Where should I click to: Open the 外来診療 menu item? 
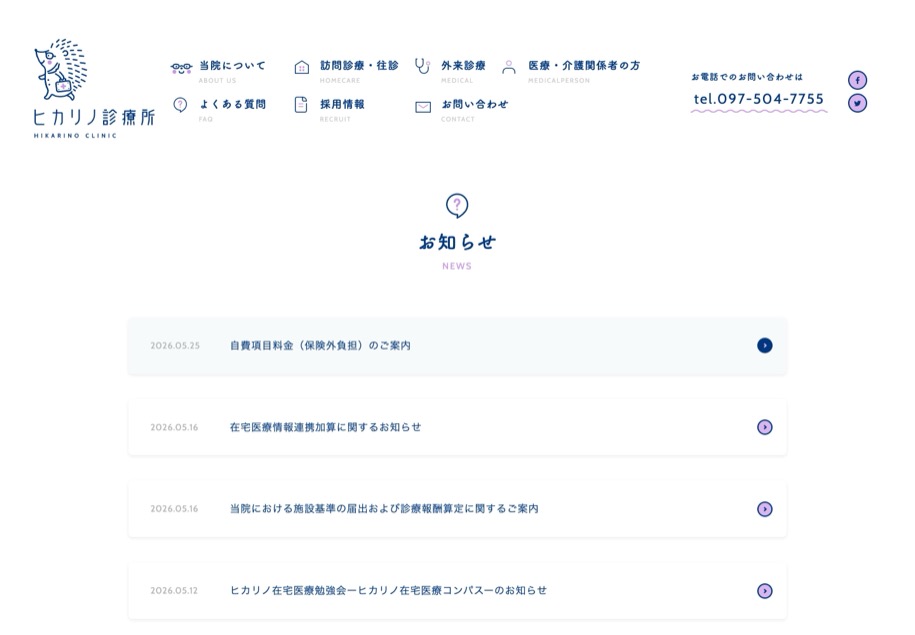463,65
